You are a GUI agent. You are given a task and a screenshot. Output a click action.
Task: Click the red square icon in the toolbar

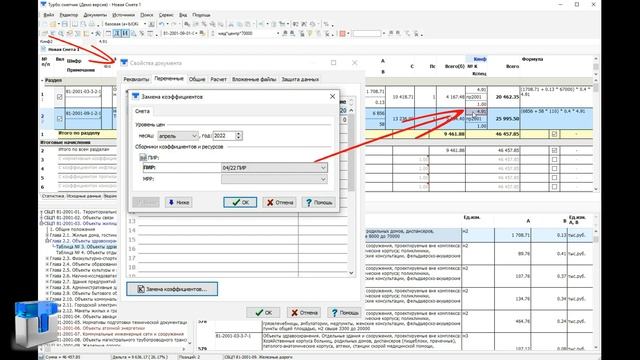342,33
